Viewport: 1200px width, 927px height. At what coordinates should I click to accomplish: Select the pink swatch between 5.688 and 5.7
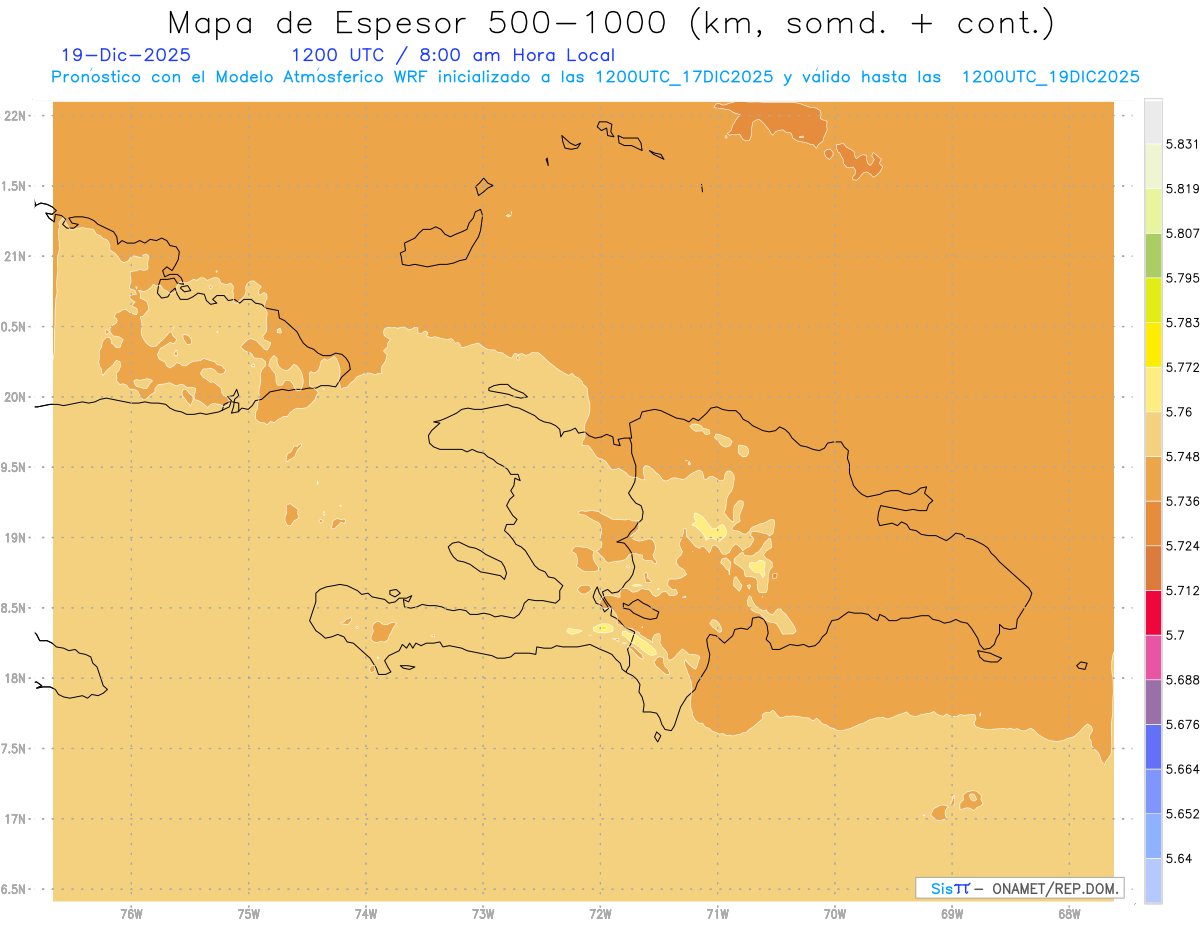pyautogui.click(x=1153, y=657)
